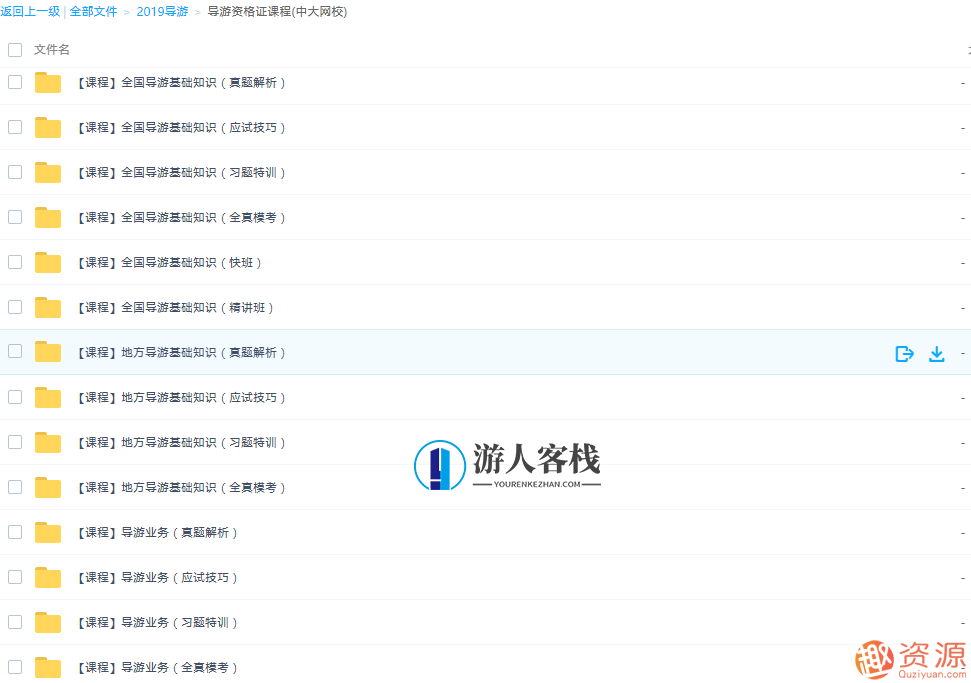Click folder icon for 地方导游基础知识（习题特训）
The image size is (971, 683).
click(47, 442)
